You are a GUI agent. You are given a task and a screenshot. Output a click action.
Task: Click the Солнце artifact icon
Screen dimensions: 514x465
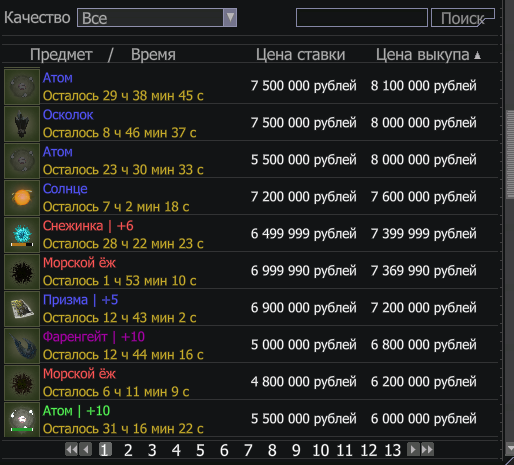[x=22, y=198]
